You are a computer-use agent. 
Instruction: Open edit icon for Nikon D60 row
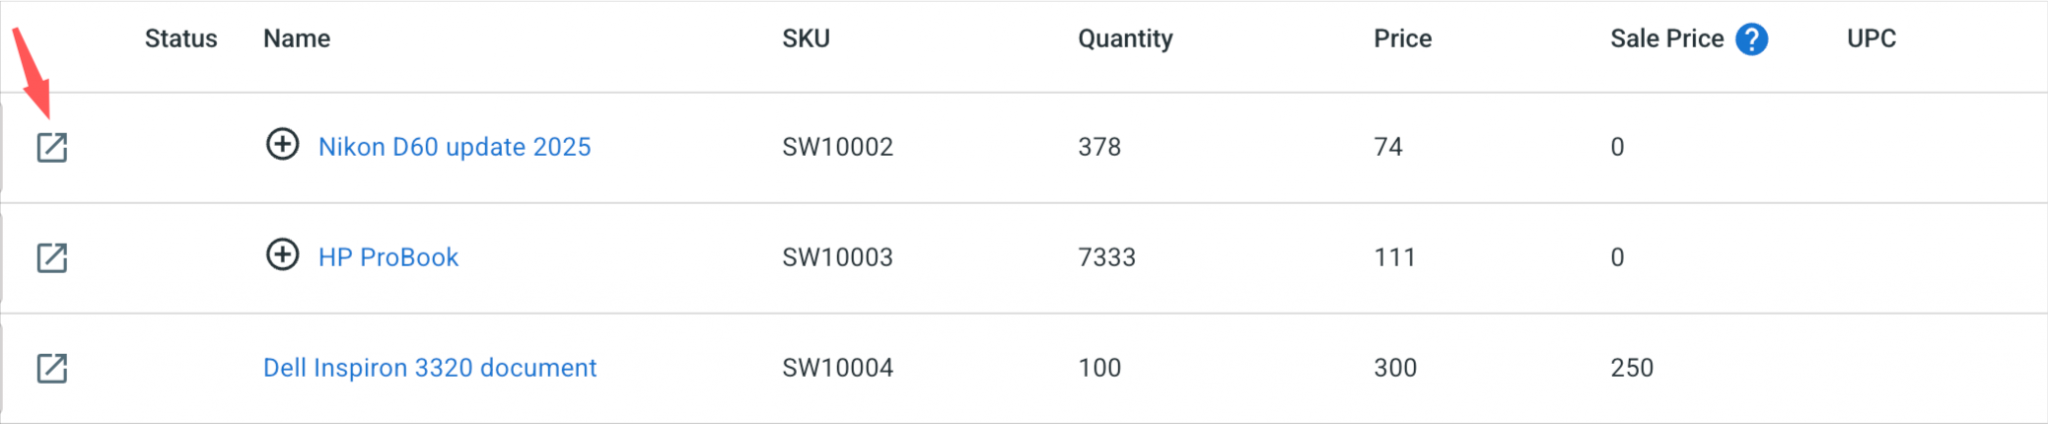point(52,148)
